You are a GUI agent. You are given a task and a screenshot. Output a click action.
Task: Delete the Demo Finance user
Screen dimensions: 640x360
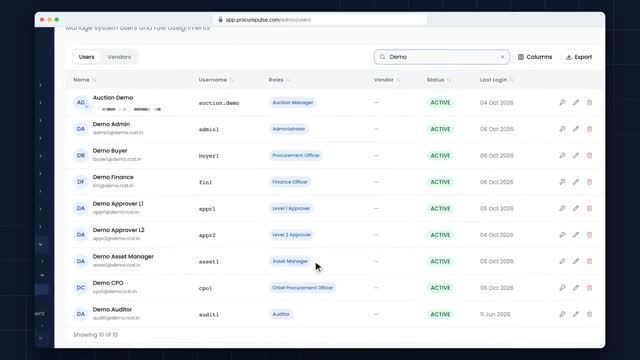[x=589, y=182]
